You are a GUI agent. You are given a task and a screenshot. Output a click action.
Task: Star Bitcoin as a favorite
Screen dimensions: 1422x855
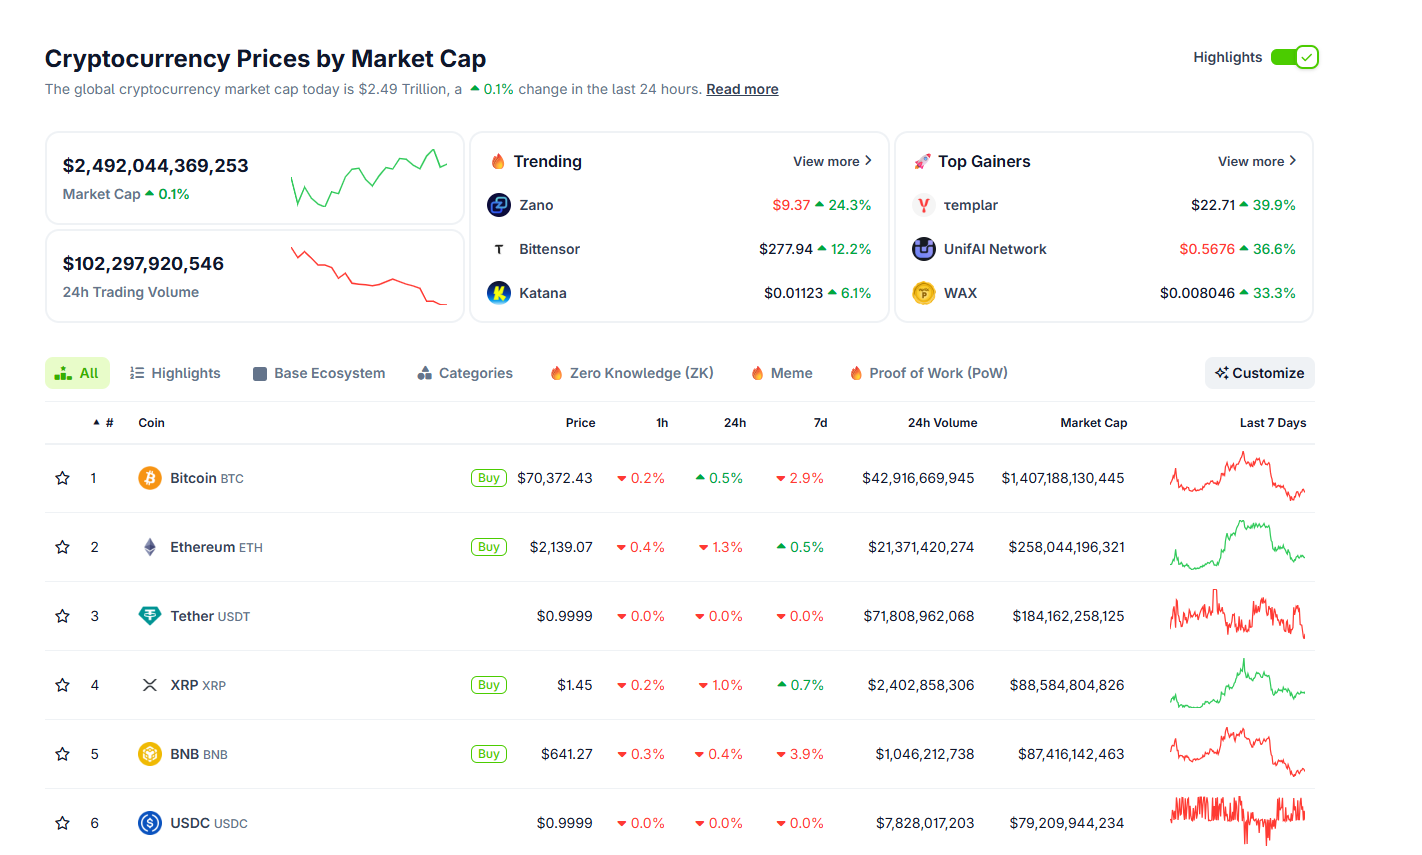(62, 478)
